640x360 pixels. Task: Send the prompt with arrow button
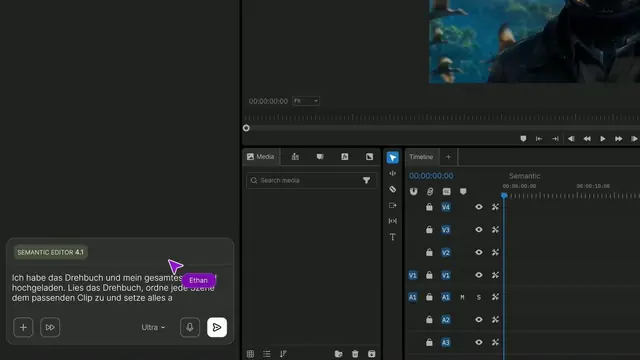[x=217, y=327]
